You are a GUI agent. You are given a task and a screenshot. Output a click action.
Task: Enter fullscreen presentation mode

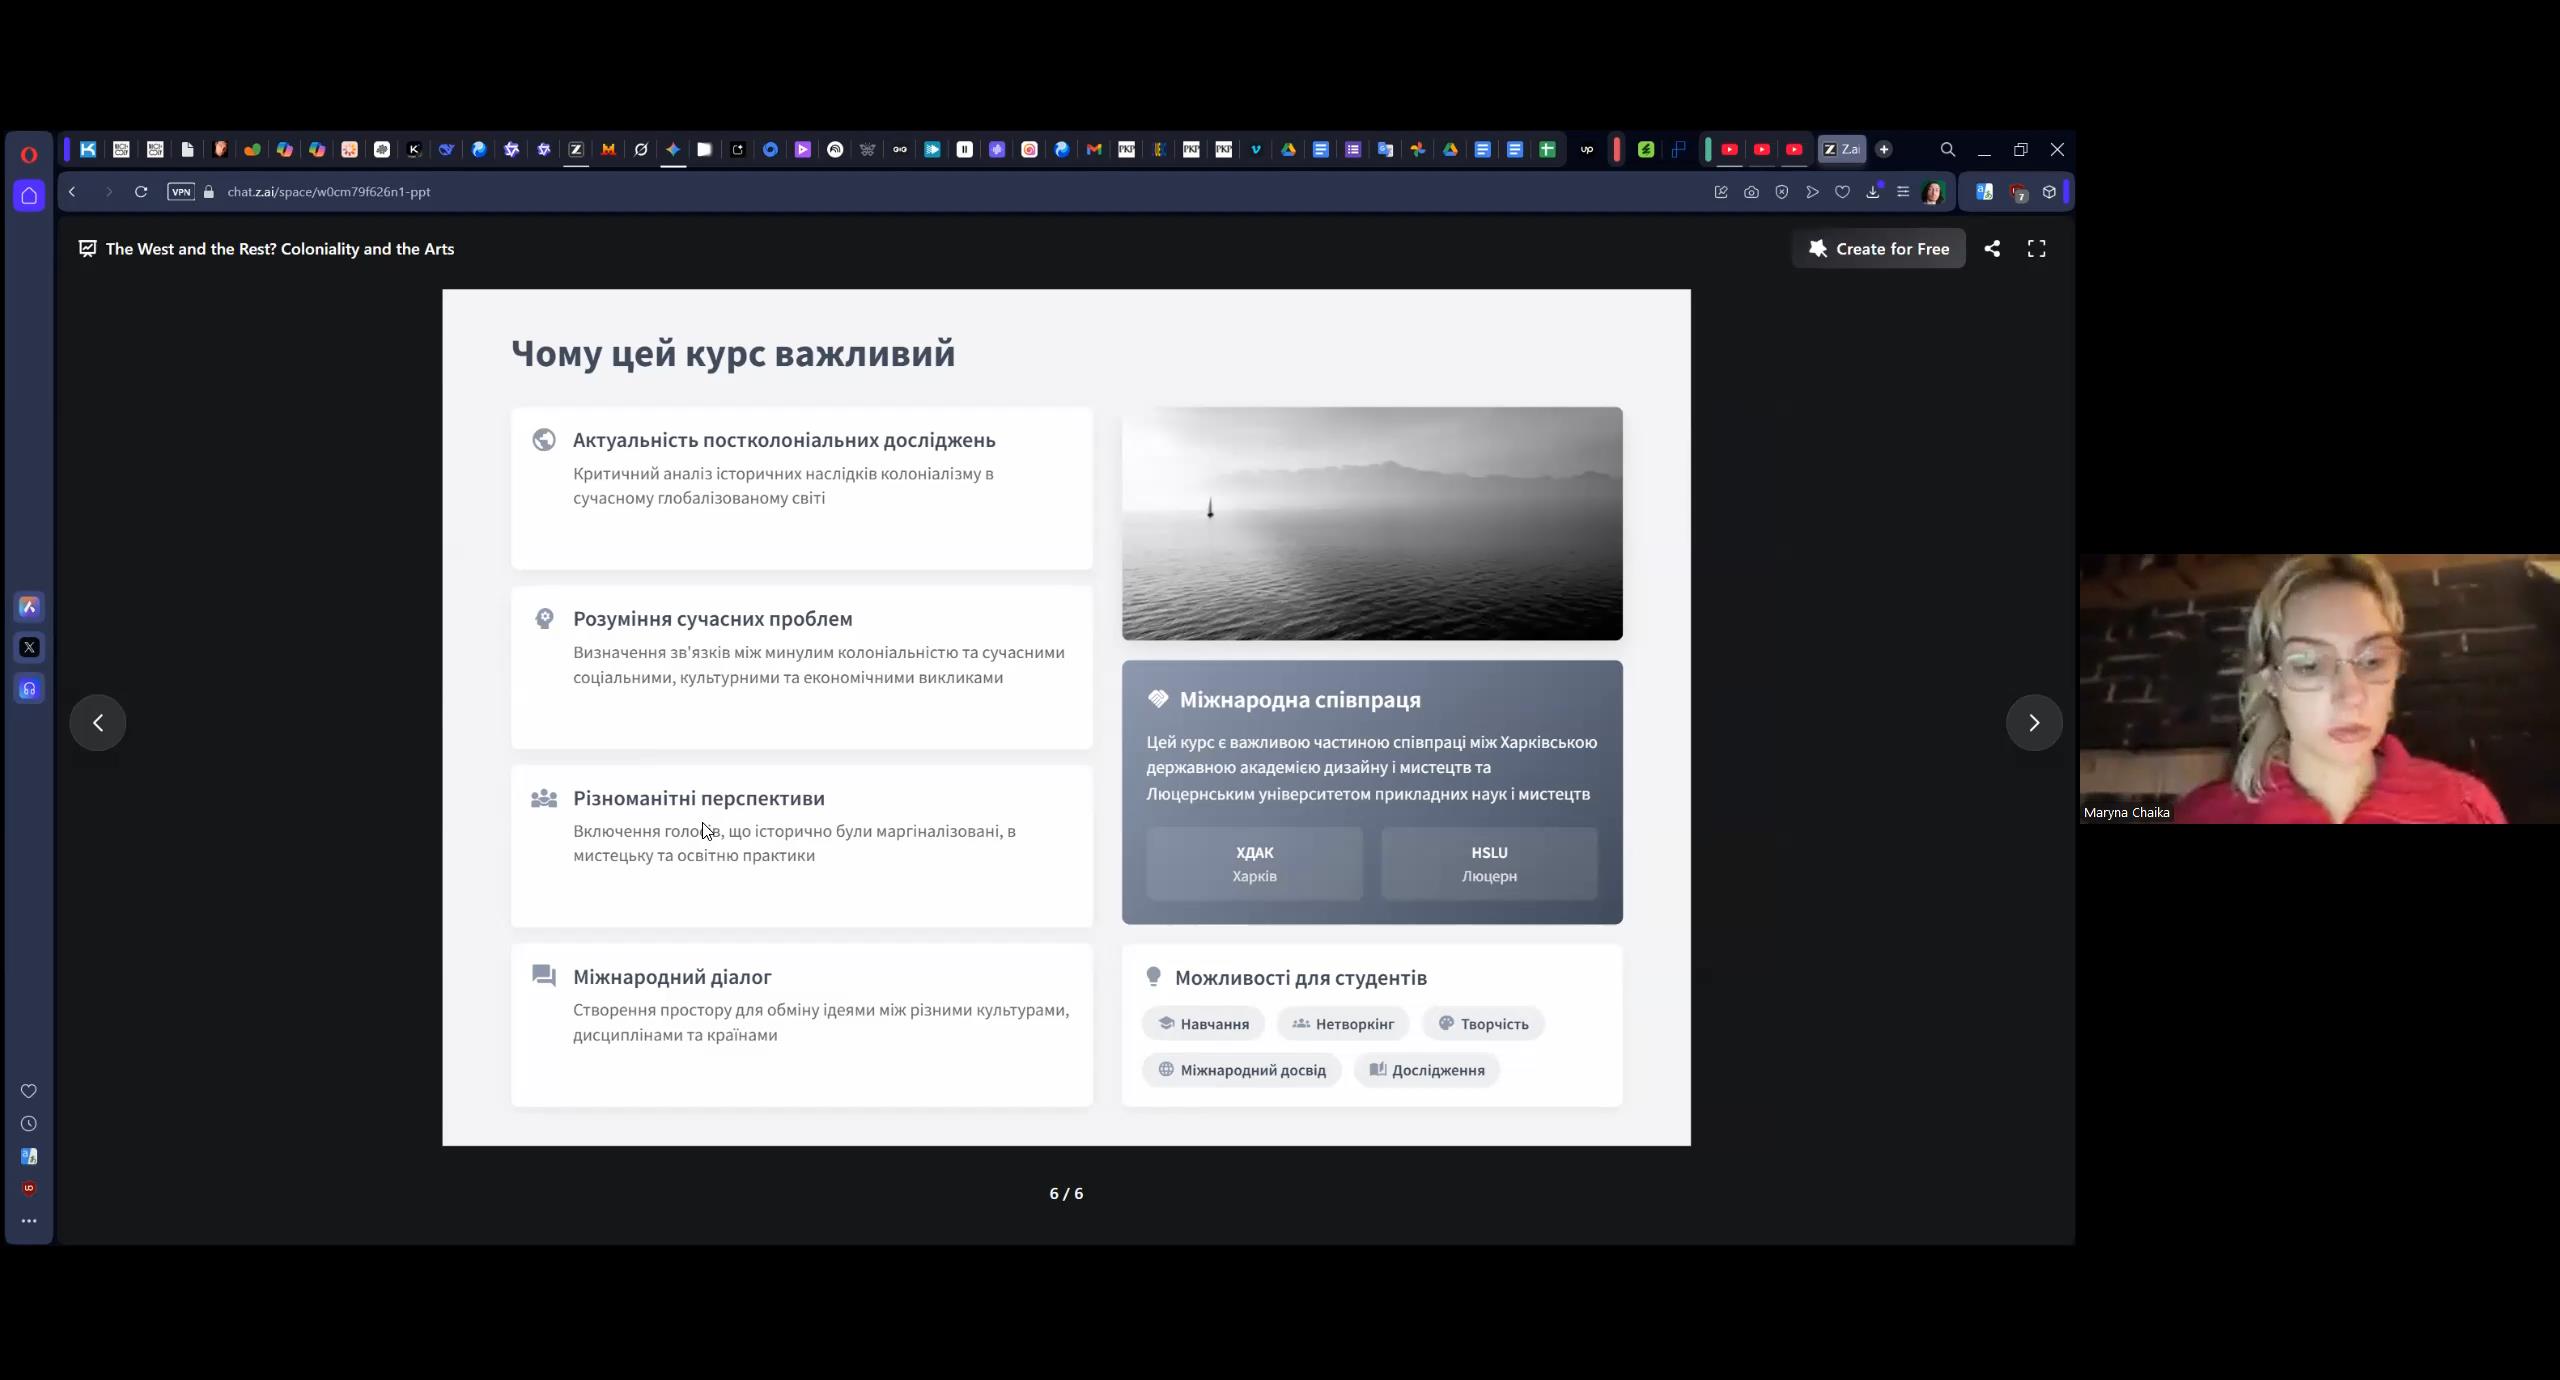(x=2036, y=249)
